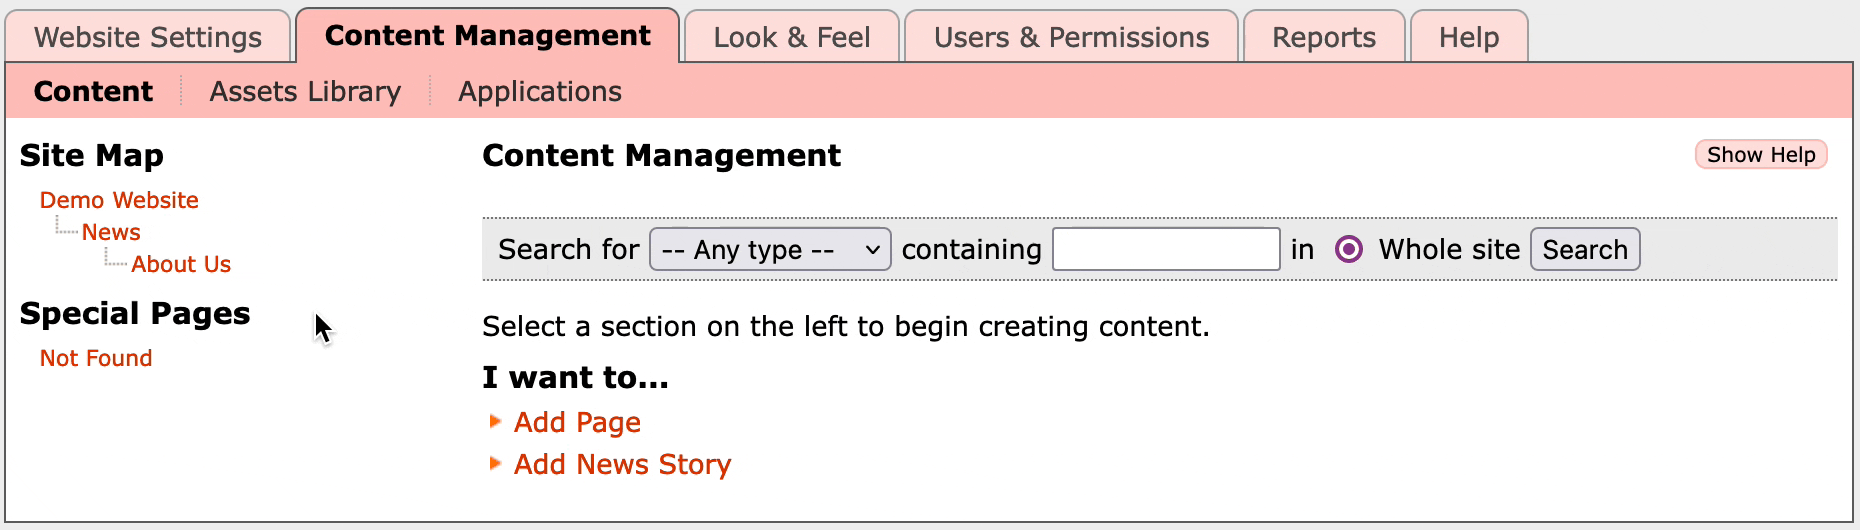Select the Content Management tab
Image resolution: width=1860 pixels, height=530 pixels.
coord(487,36)
